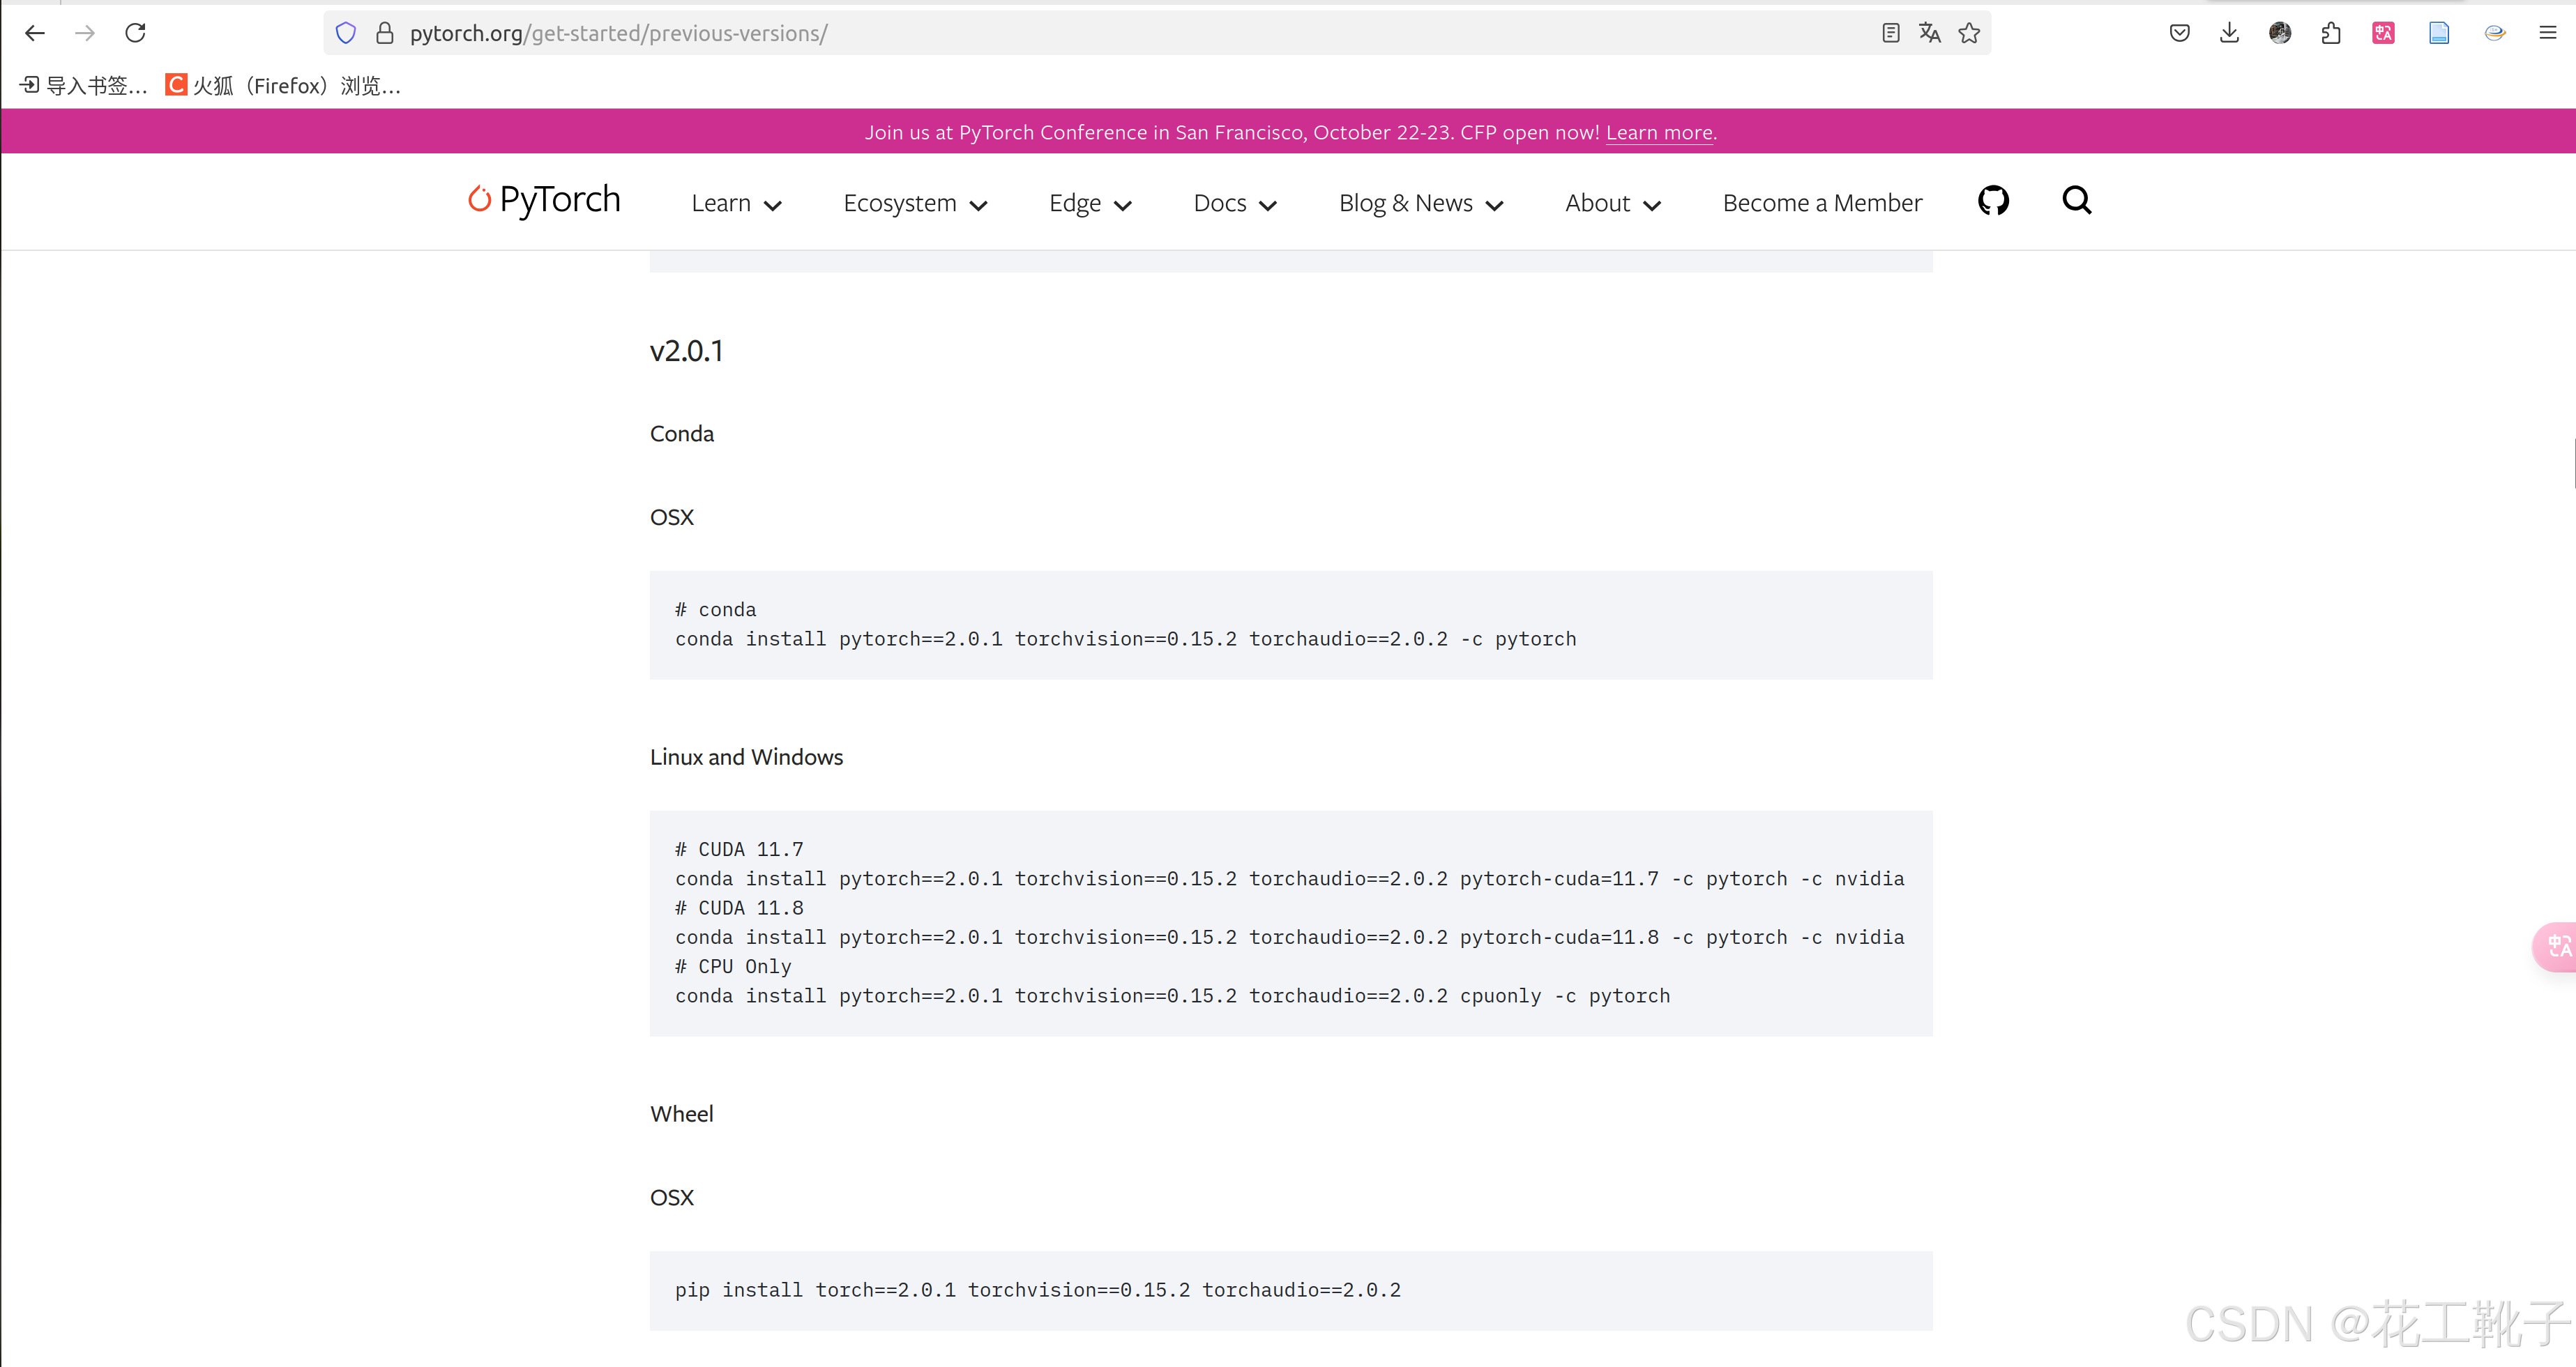Expand the Ecosystem dropdown menu
Viewport: 2576px width, 1367px height.
tap(914, 203)
